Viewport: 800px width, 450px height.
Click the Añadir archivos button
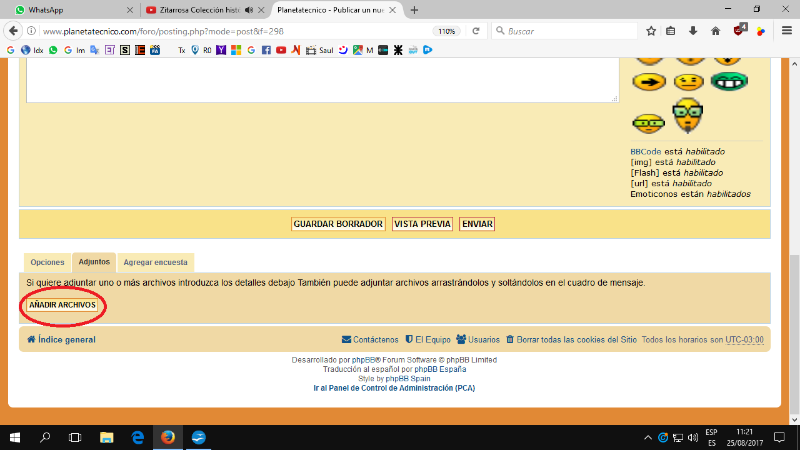pyautogui.click(x=62, y=304)
